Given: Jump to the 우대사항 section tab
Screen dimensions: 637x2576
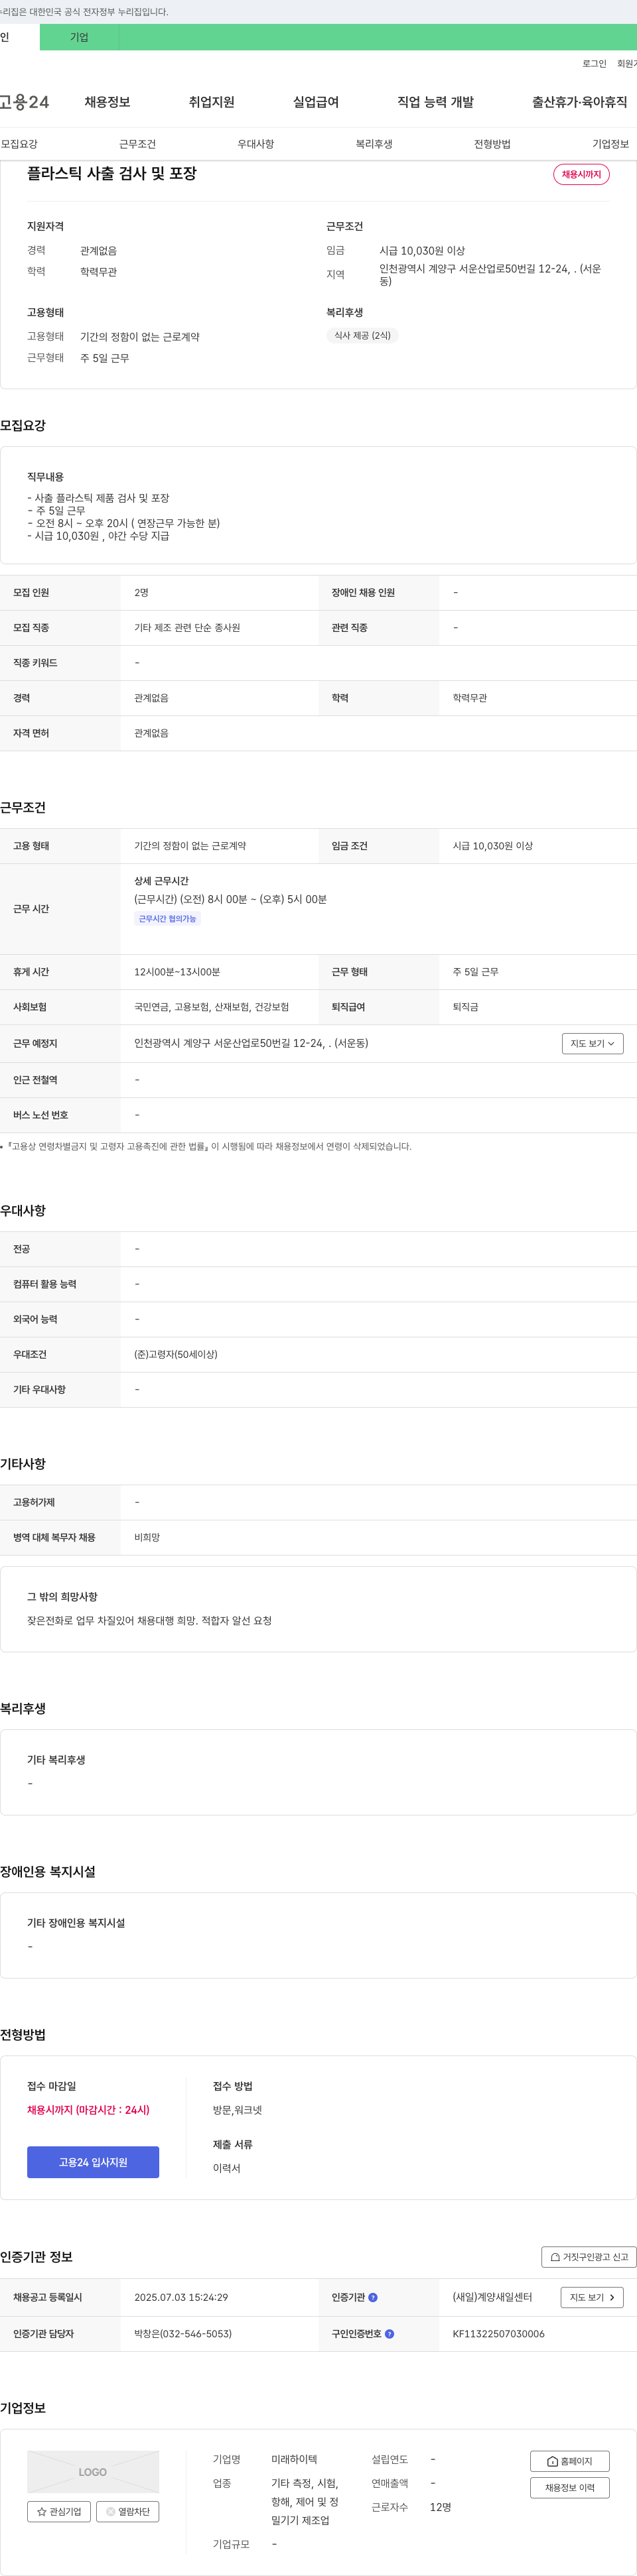Looking at the screenshot, I should point(255,144).
